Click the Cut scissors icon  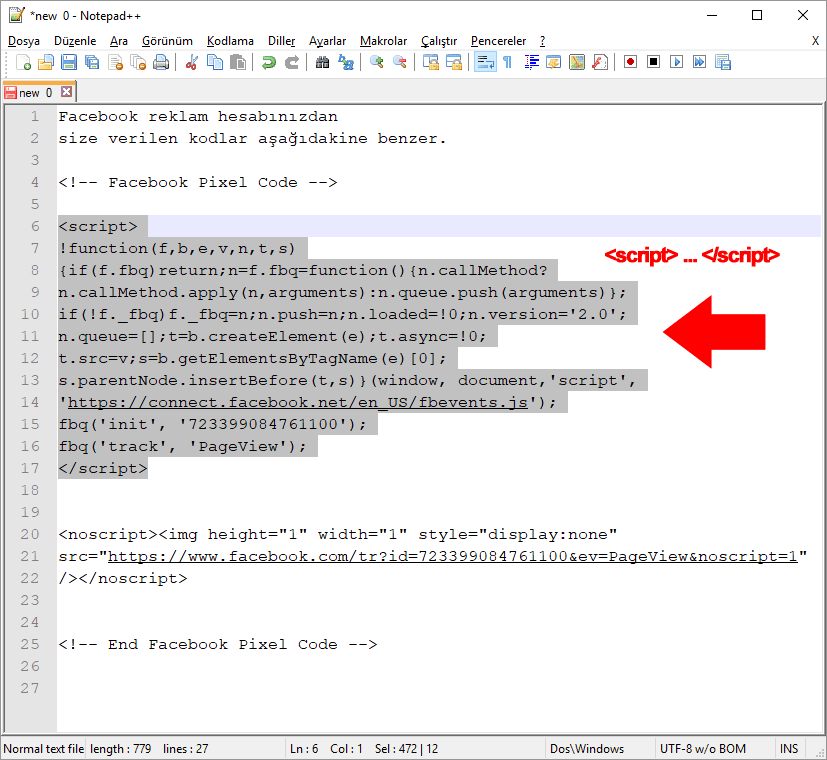[191, 62]
